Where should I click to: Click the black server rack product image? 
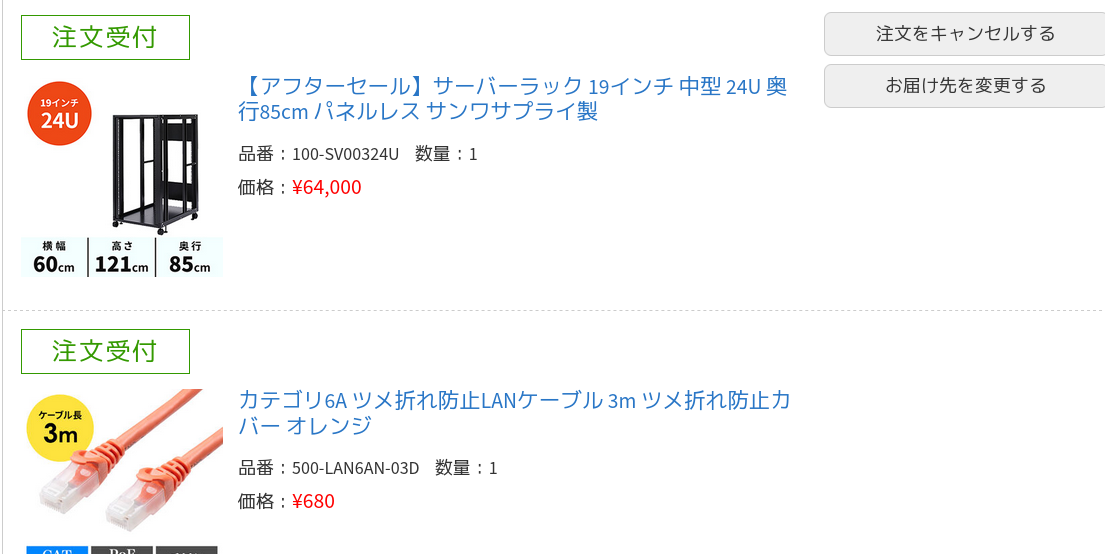[x=154, y=170]
